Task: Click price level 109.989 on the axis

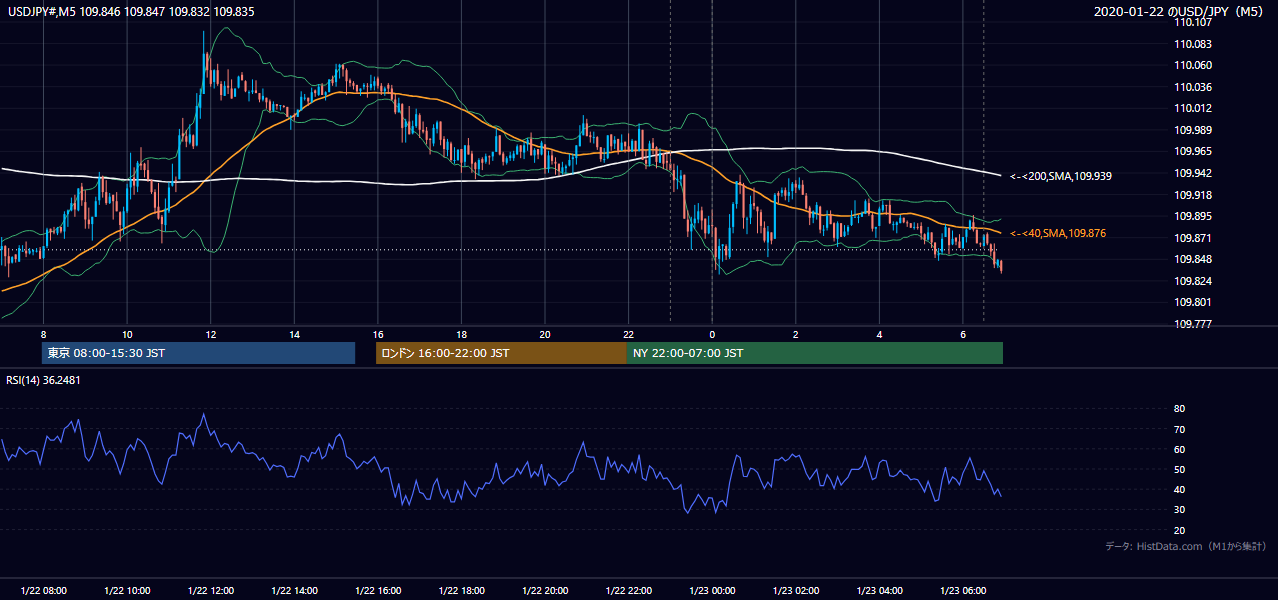Action: click(1192, 130)
